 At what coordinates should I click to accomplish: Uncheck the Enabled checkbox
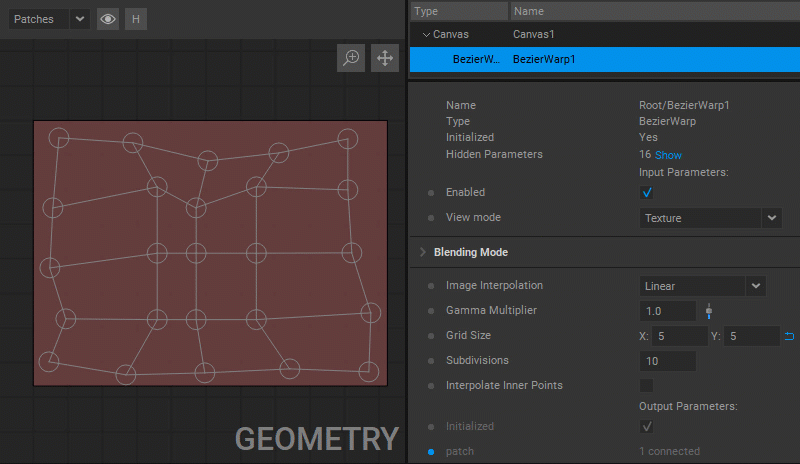(x=646, y=192)
